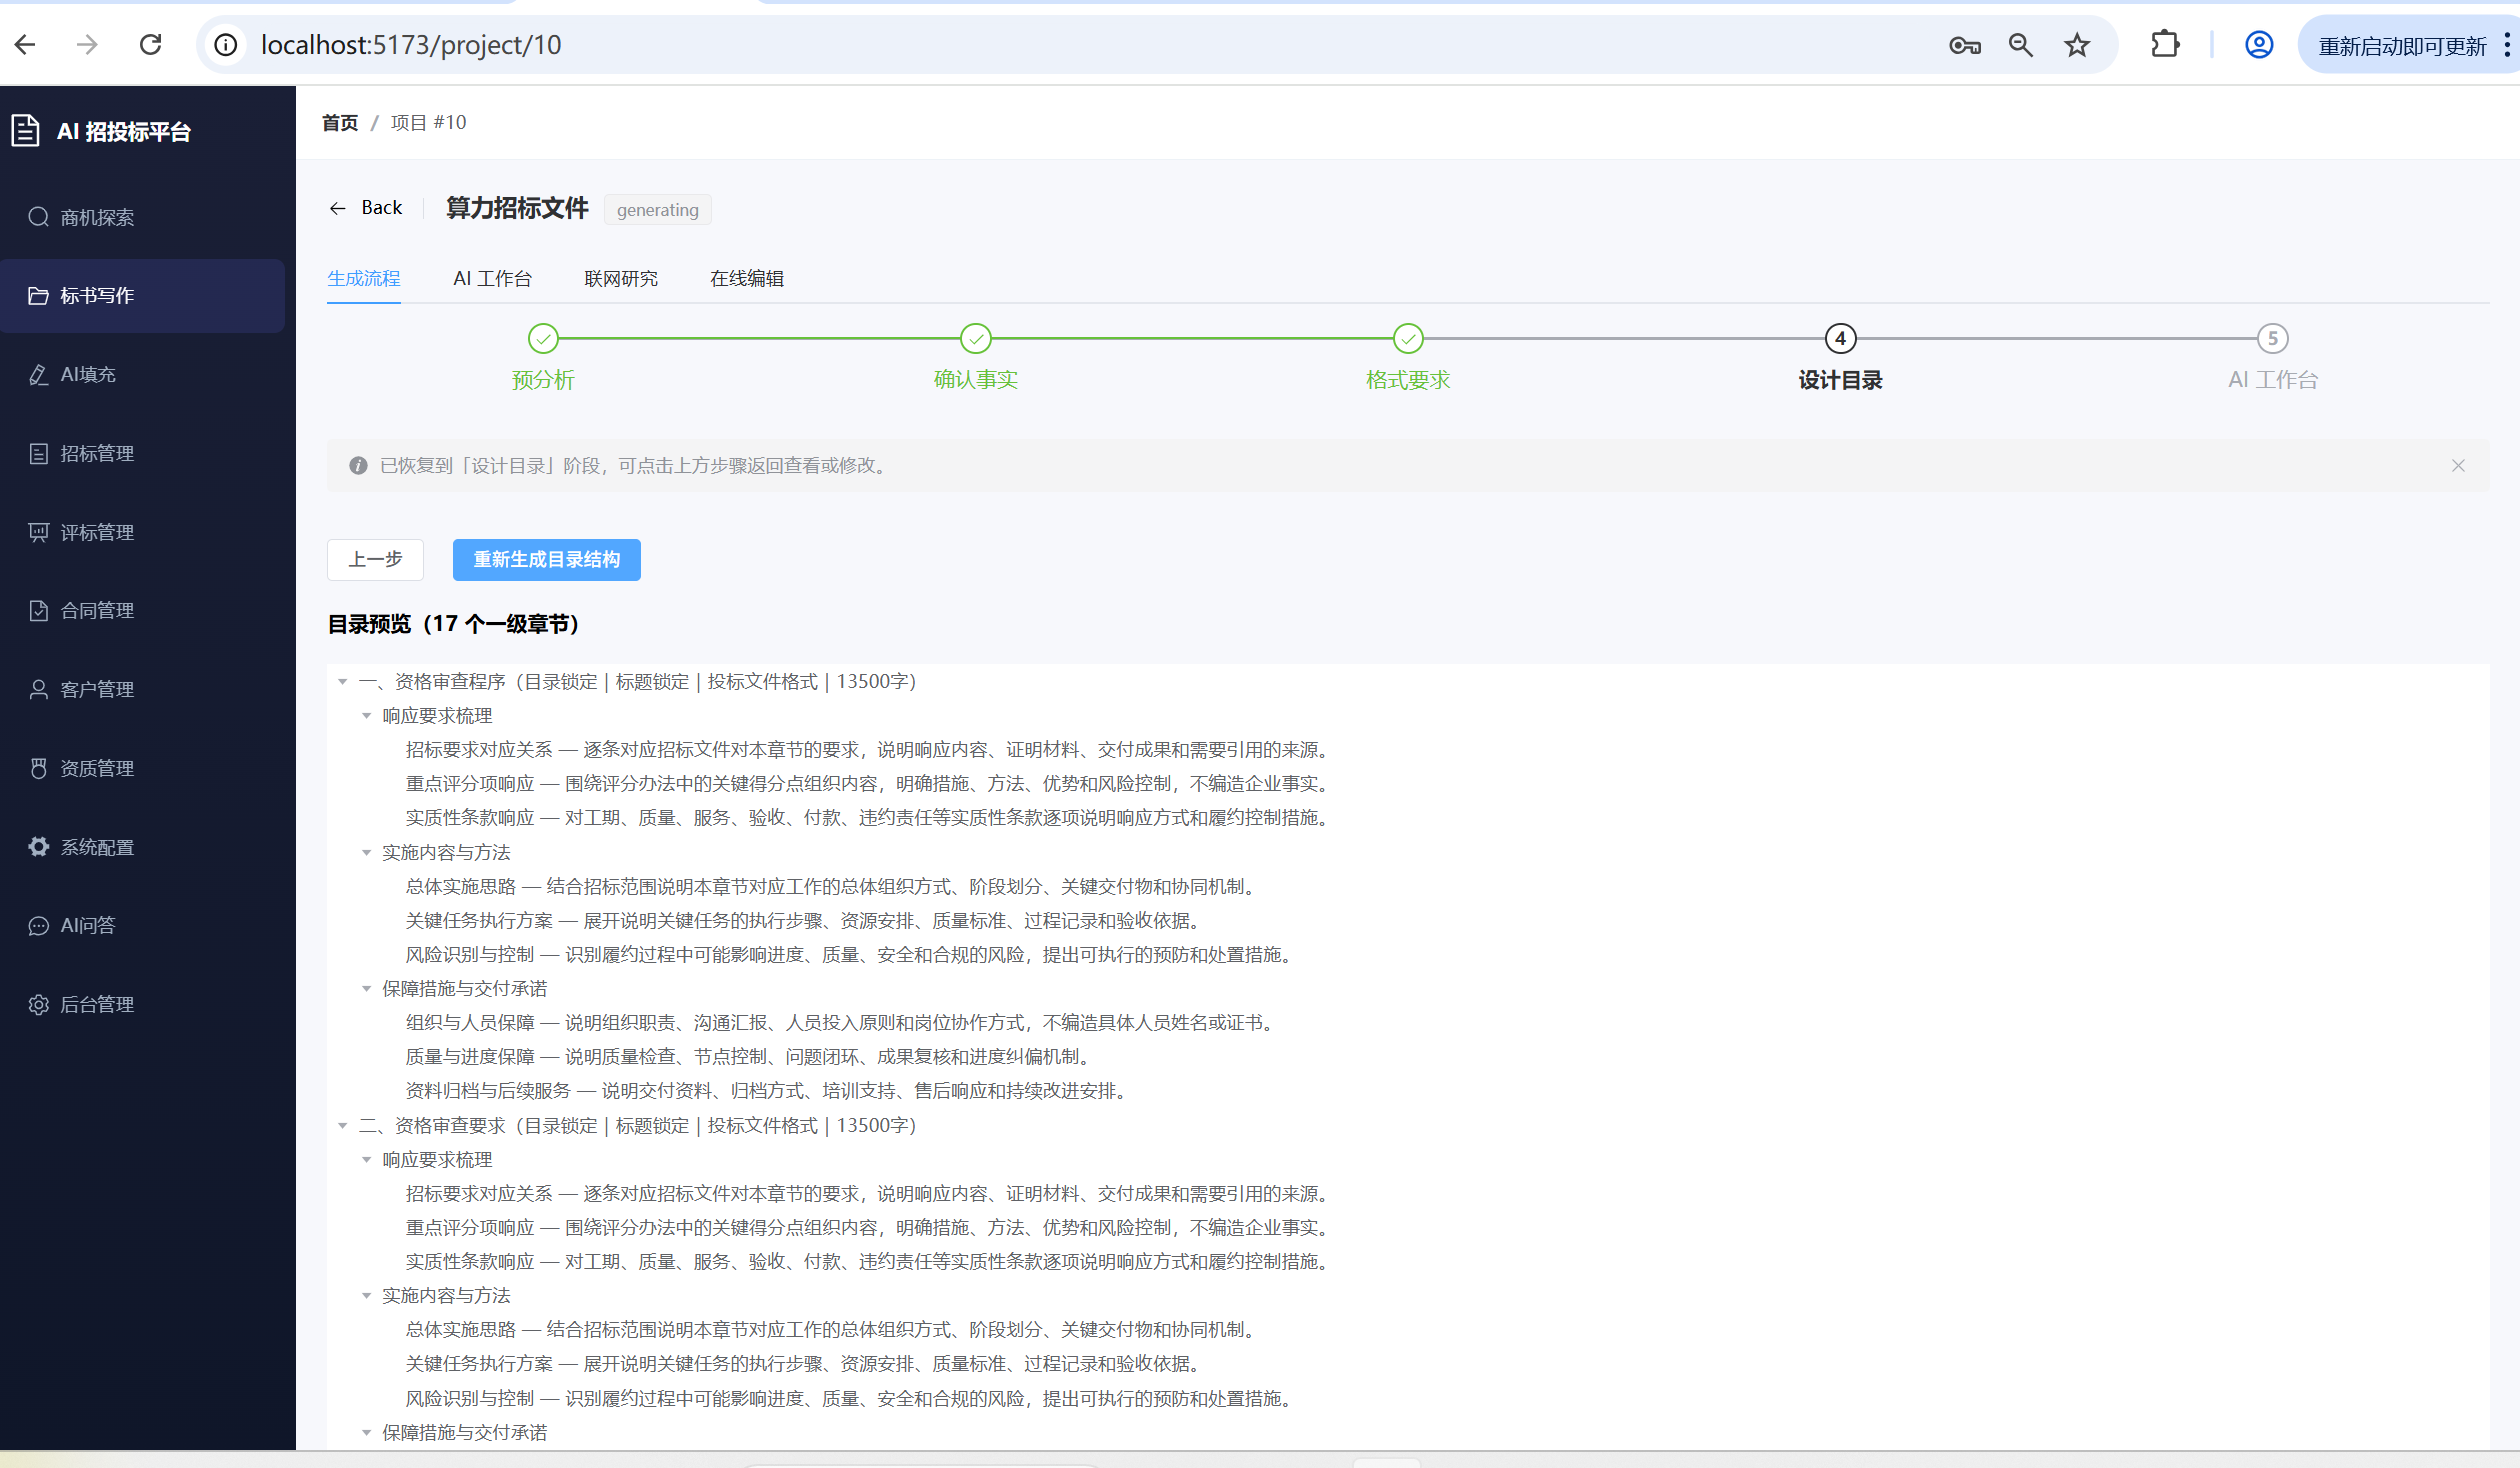The width and height of the screenshot is (2520, 1468).
Task: Bookmark this page with the star icon
Action: [2077, 45]
